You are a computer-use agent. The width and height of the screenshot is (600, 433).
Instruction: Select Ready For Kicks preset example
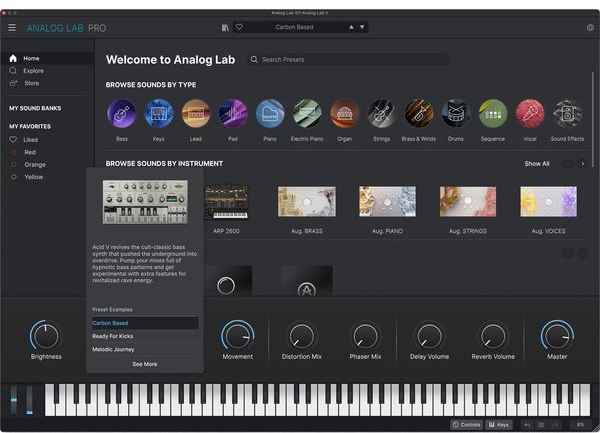(x=145, y=336)
